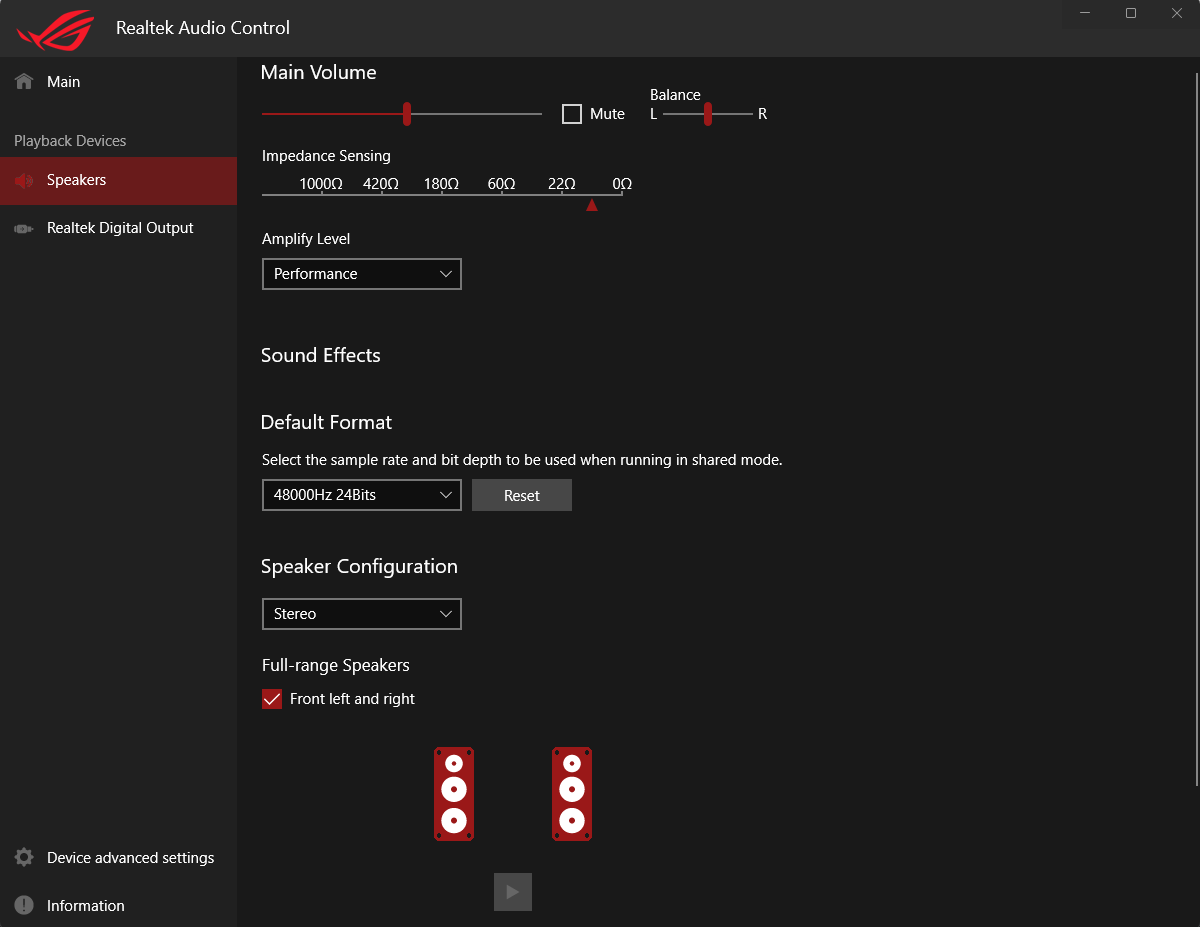Toggle the Mute checkbox
The height and width of the screenshot is (927, 1200).
tap(572, 114)
